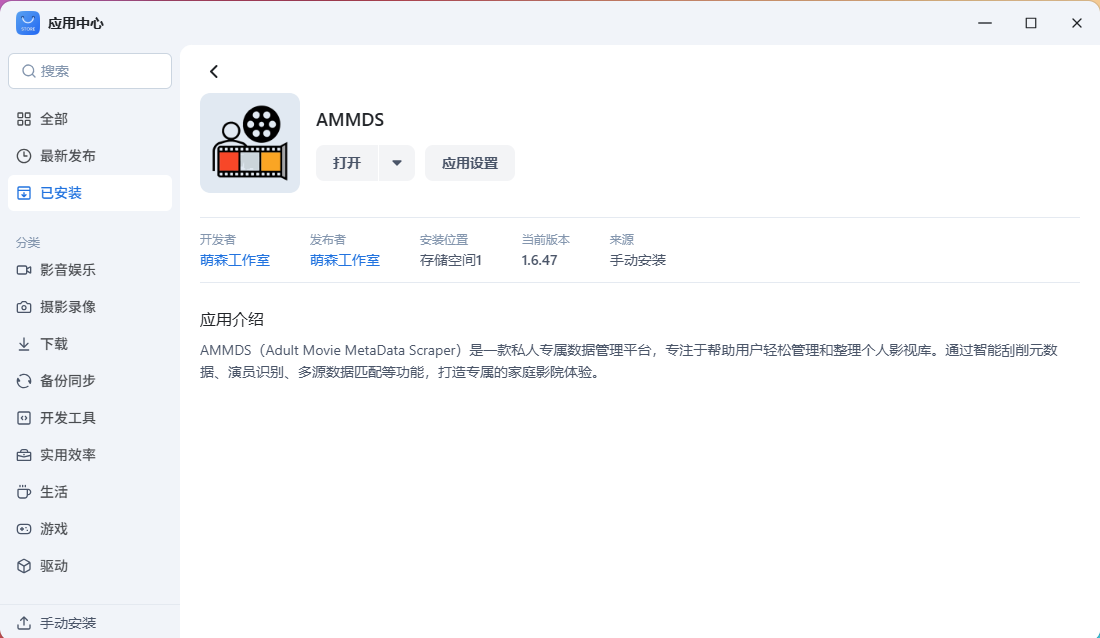This screenshot has width=1100, height=638.
Task: Click the AMMDS app icon thumbnail
Action: (250, 142)
